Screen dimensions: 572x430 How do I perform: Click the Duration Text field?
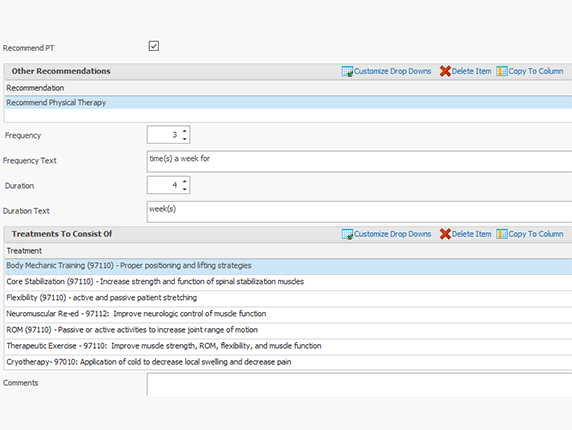pyautogui.click(x=359, y=212)
